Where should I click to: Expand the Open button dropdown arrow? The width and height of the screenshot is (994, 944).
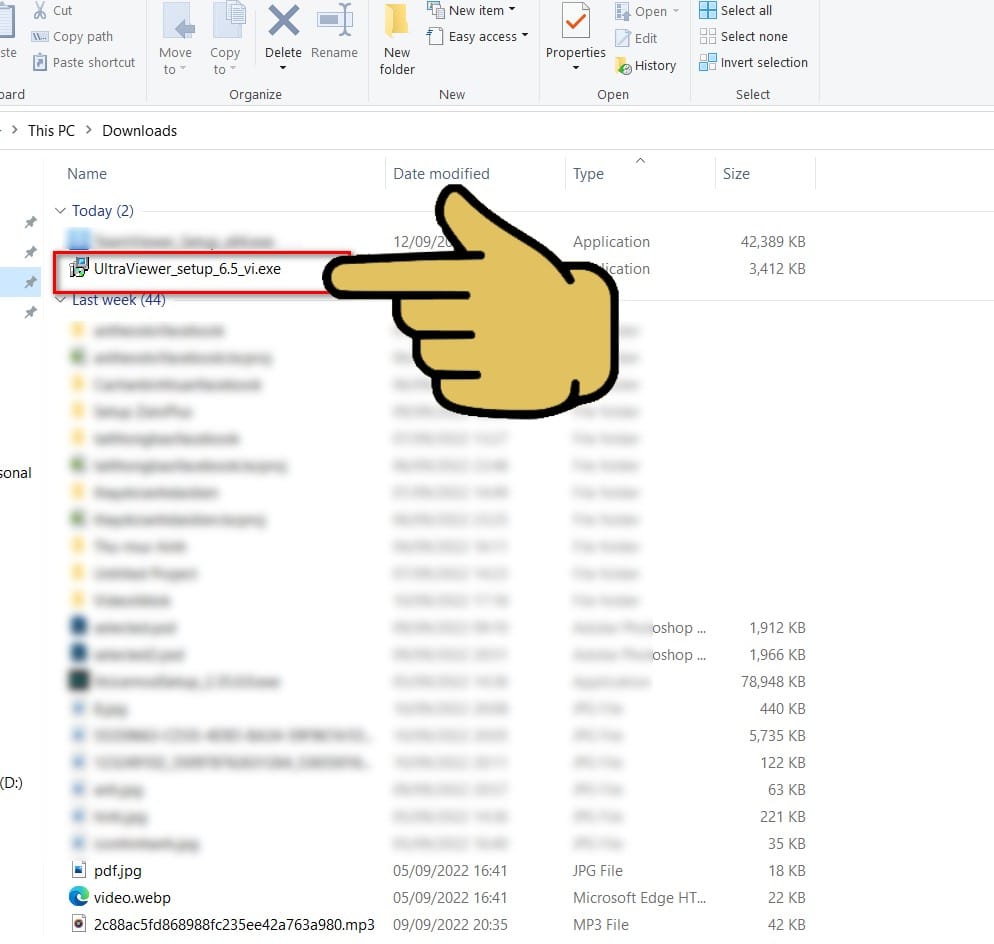pyautogui.click(x=676, y=11)
